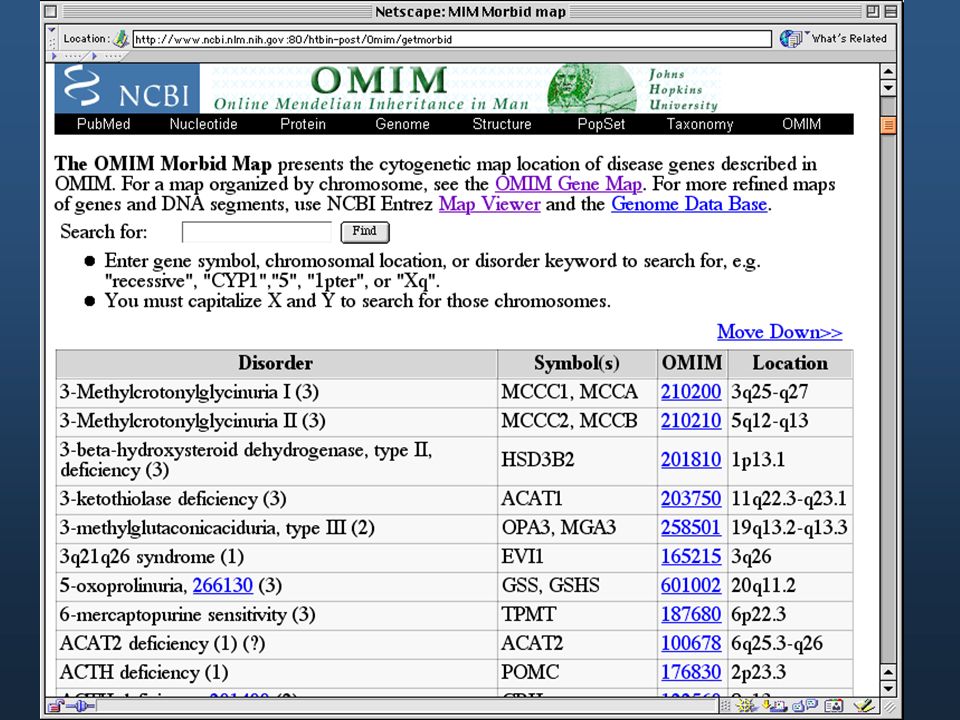Click the page proxy bookmark icon beside Location
960x720 pixels.
(121, 39)
